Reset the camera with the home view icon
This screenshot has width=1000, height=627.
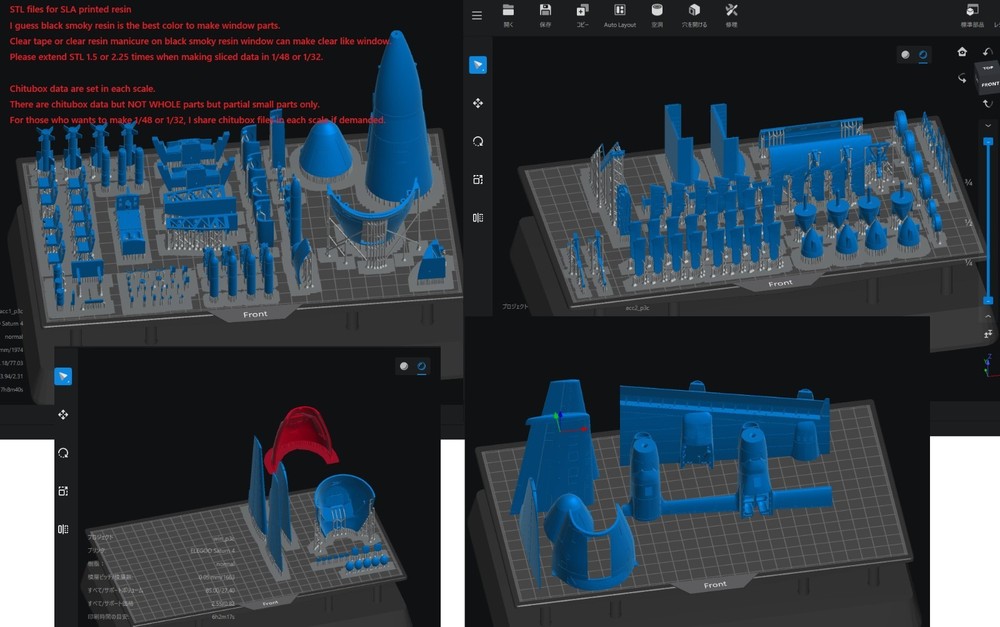coord(962,52)
